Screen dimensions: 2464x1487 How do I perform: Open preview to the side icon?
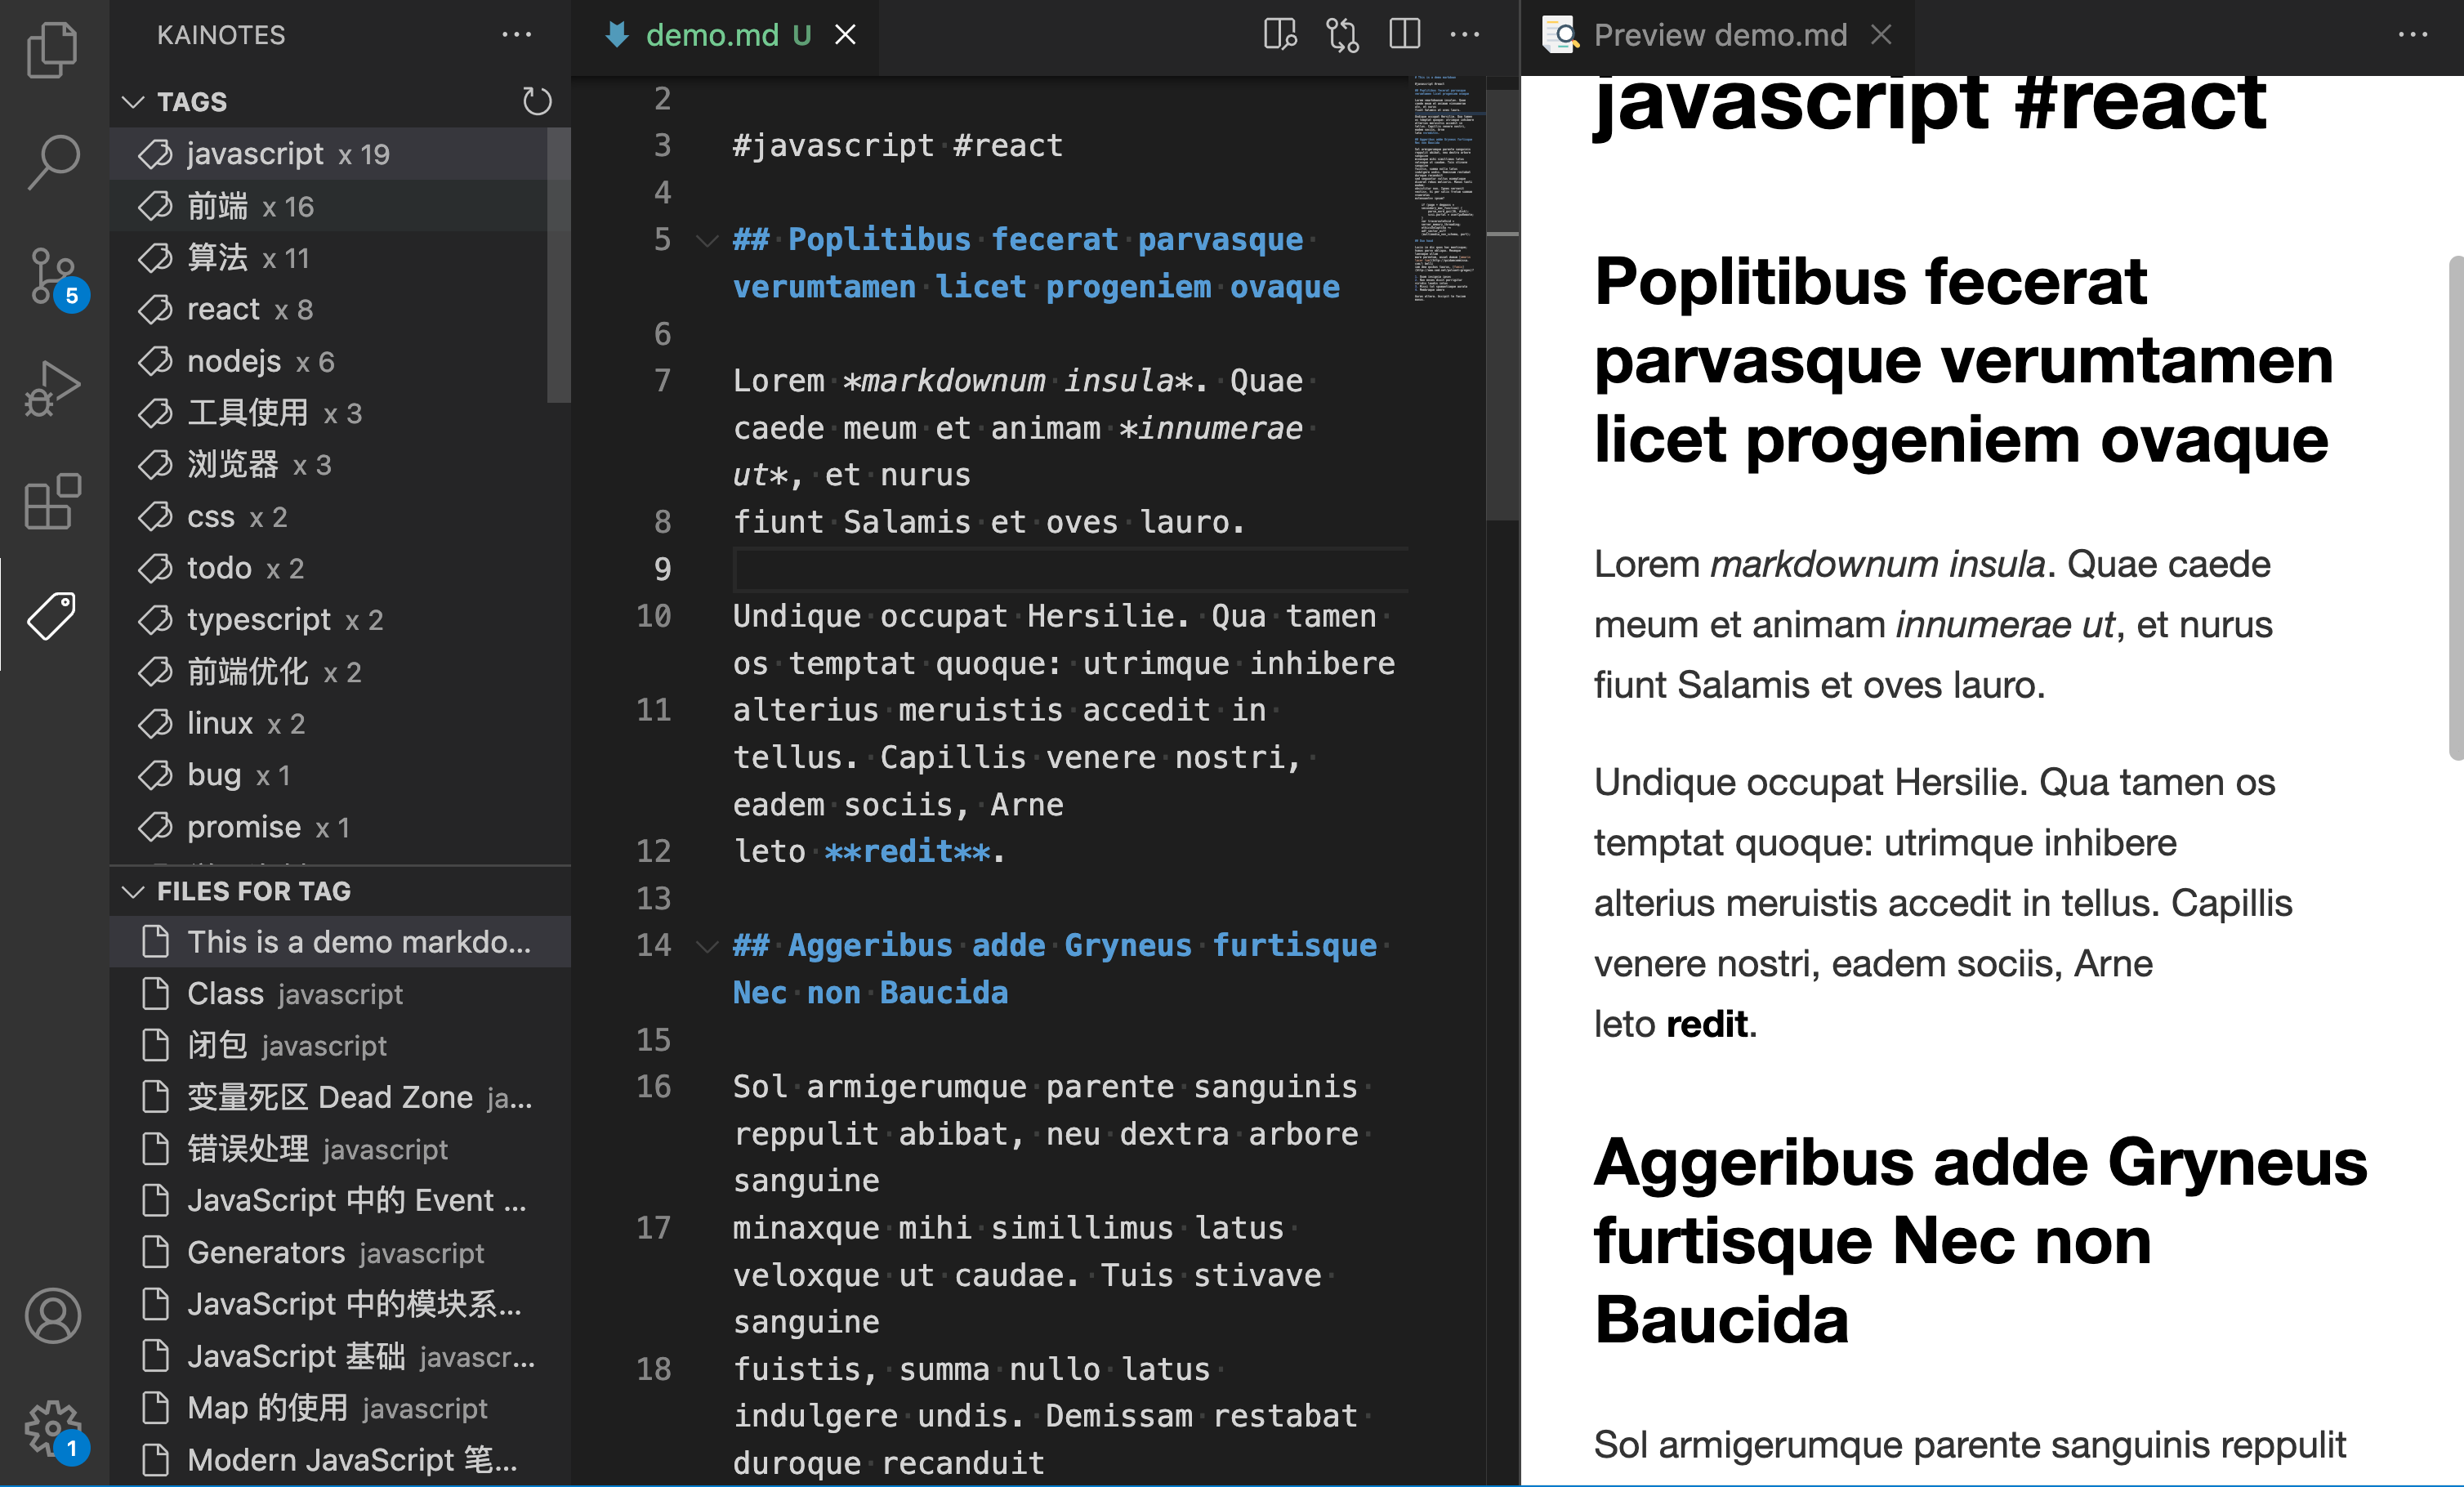1280,35
